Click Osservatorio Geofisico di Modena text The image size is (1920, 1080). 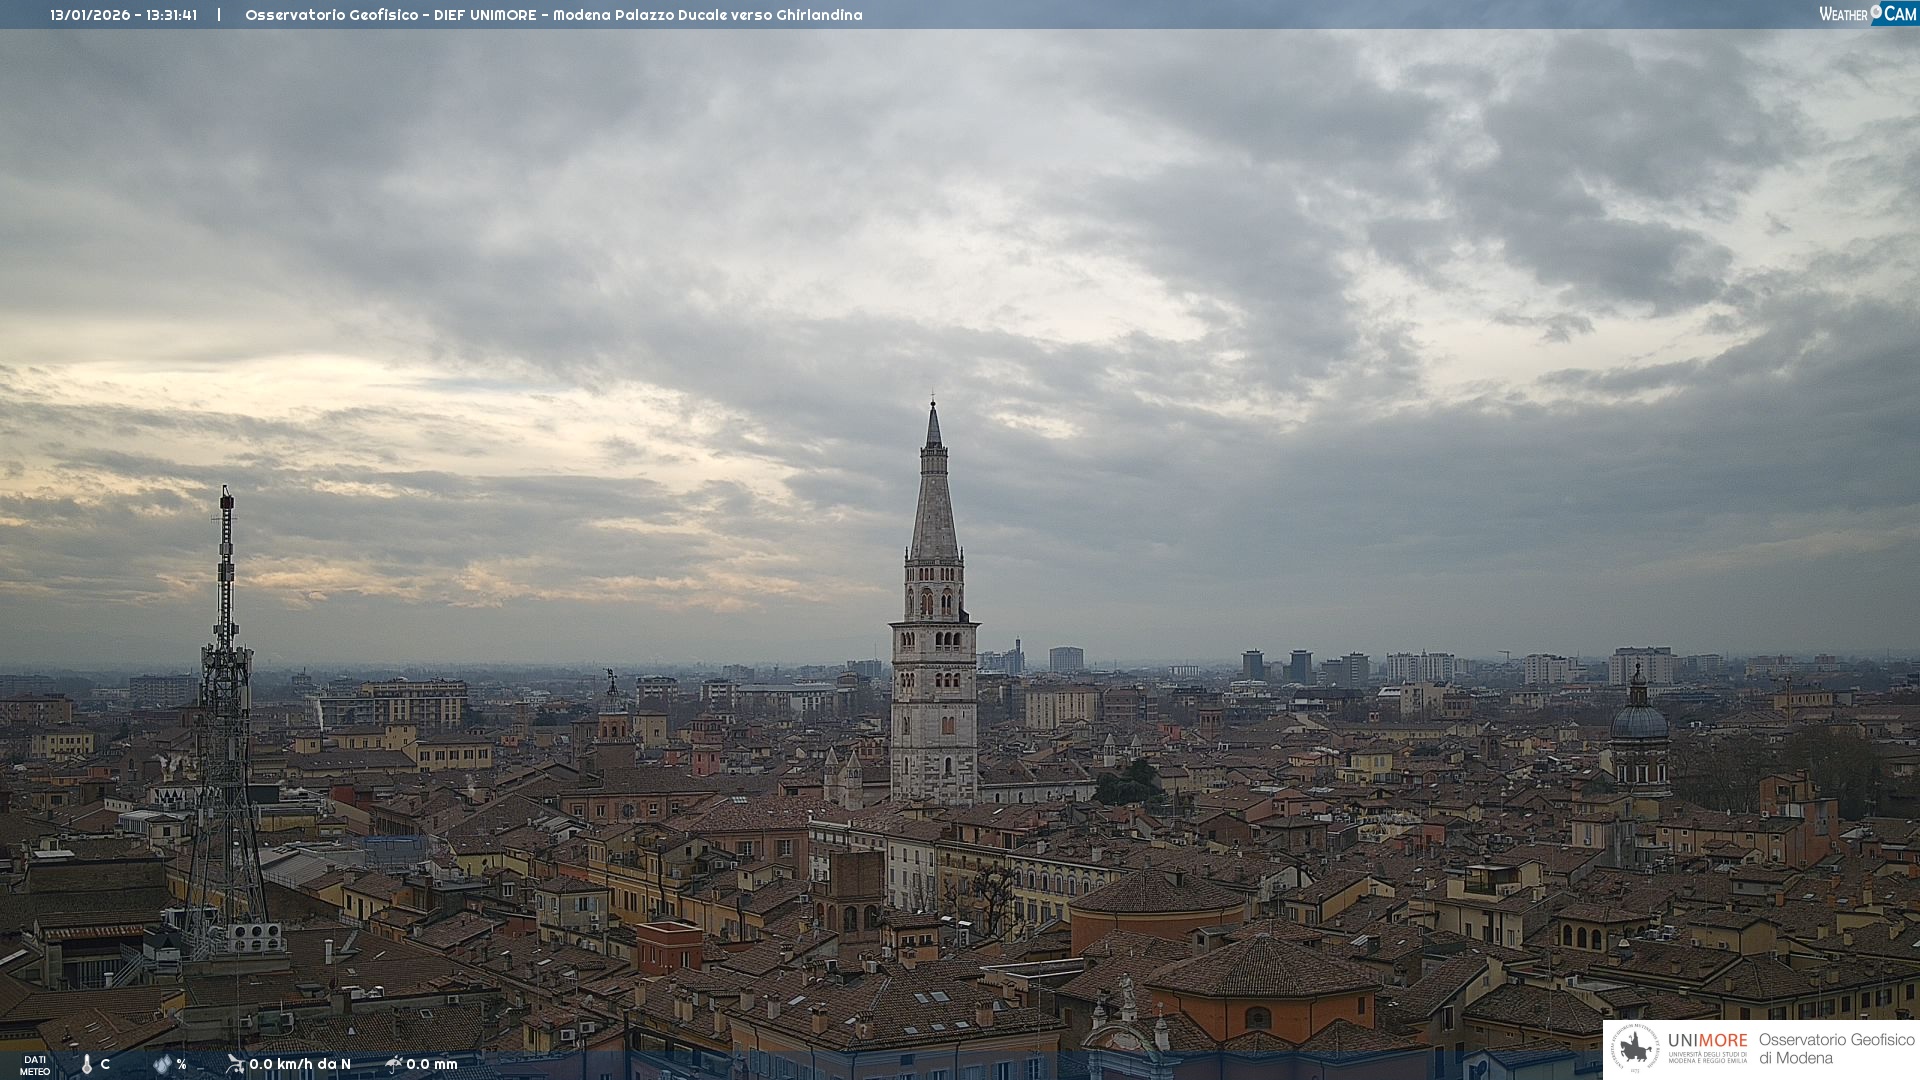(1836, 1049)
